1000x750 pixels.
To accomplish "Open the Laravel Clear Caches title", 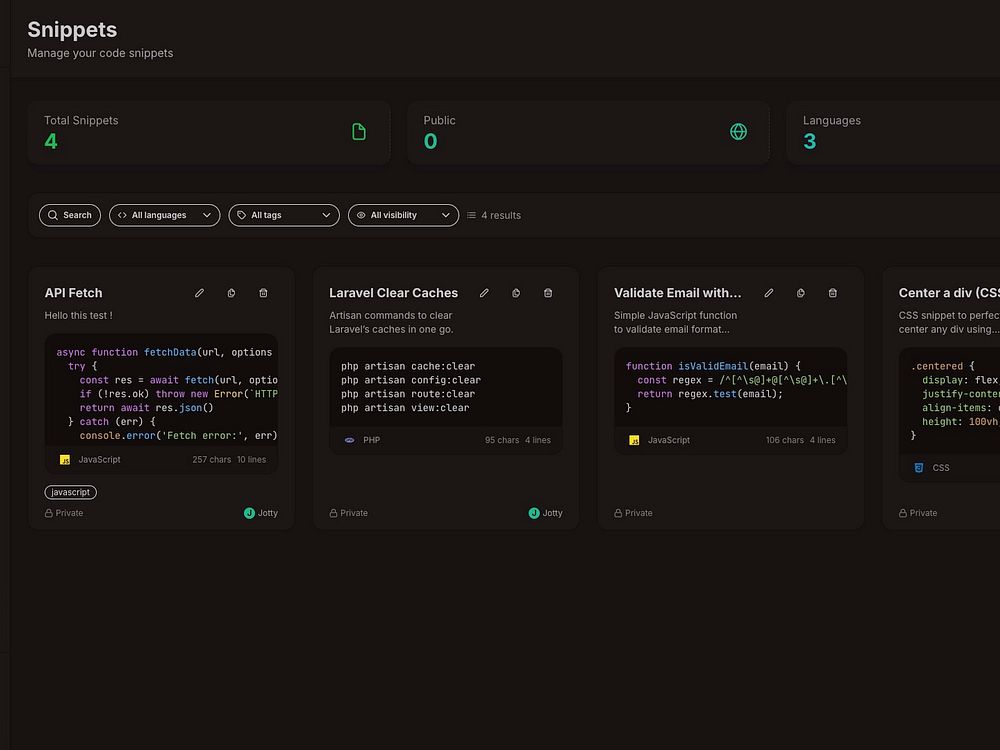I will (393, 293).
